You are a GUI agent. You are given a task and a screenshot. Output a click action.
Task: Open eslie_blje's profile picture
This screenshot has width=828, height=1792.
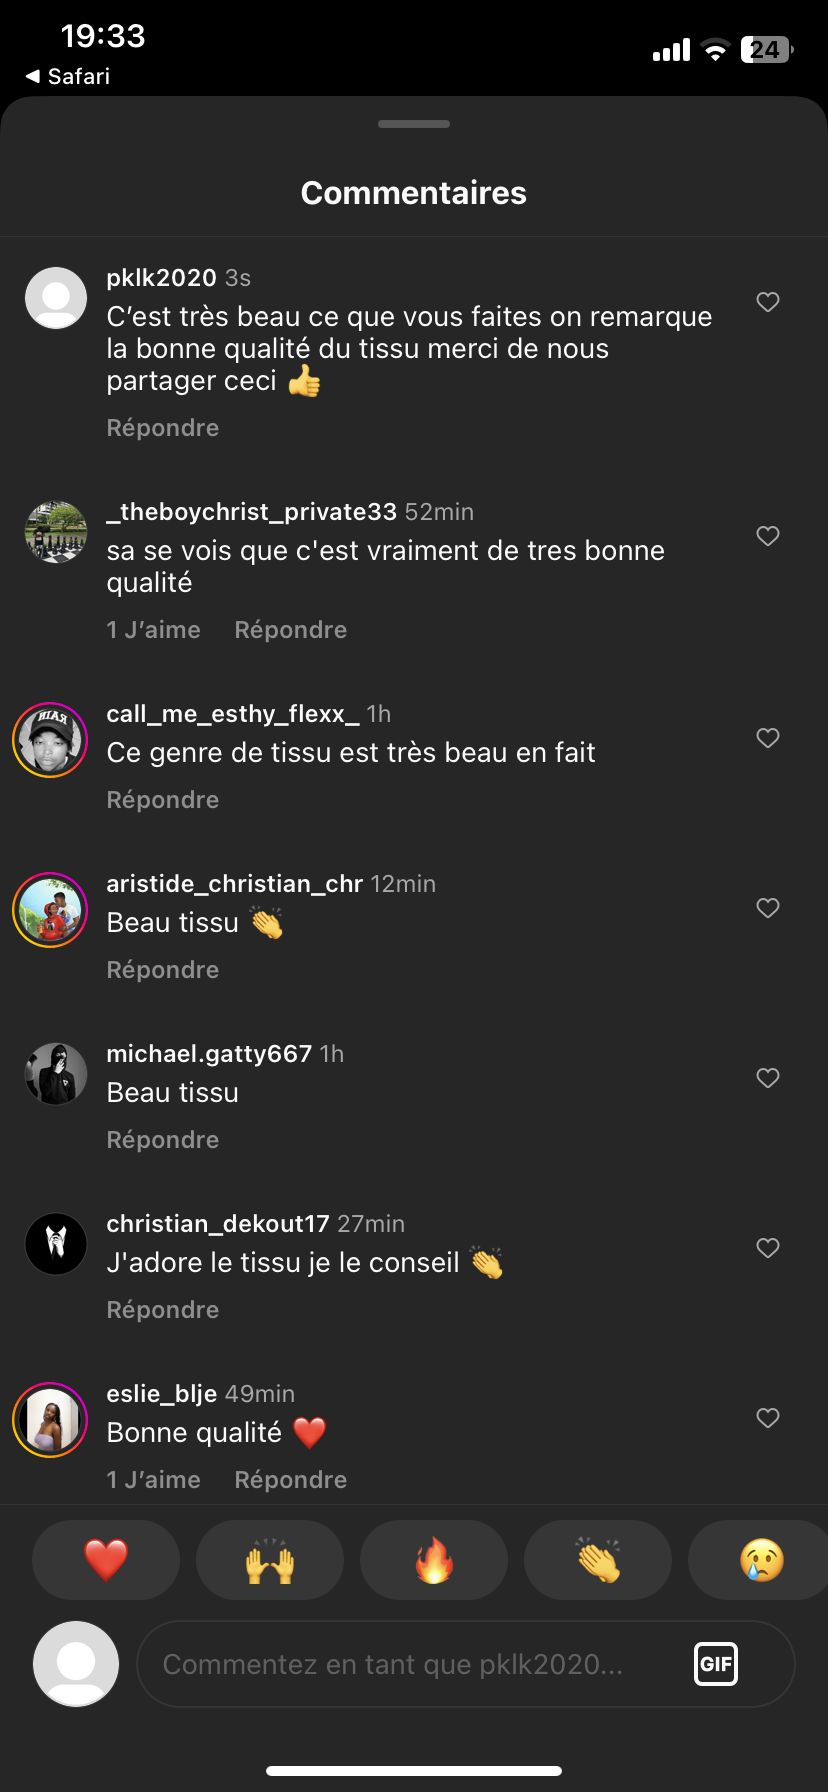(50, 1420)
